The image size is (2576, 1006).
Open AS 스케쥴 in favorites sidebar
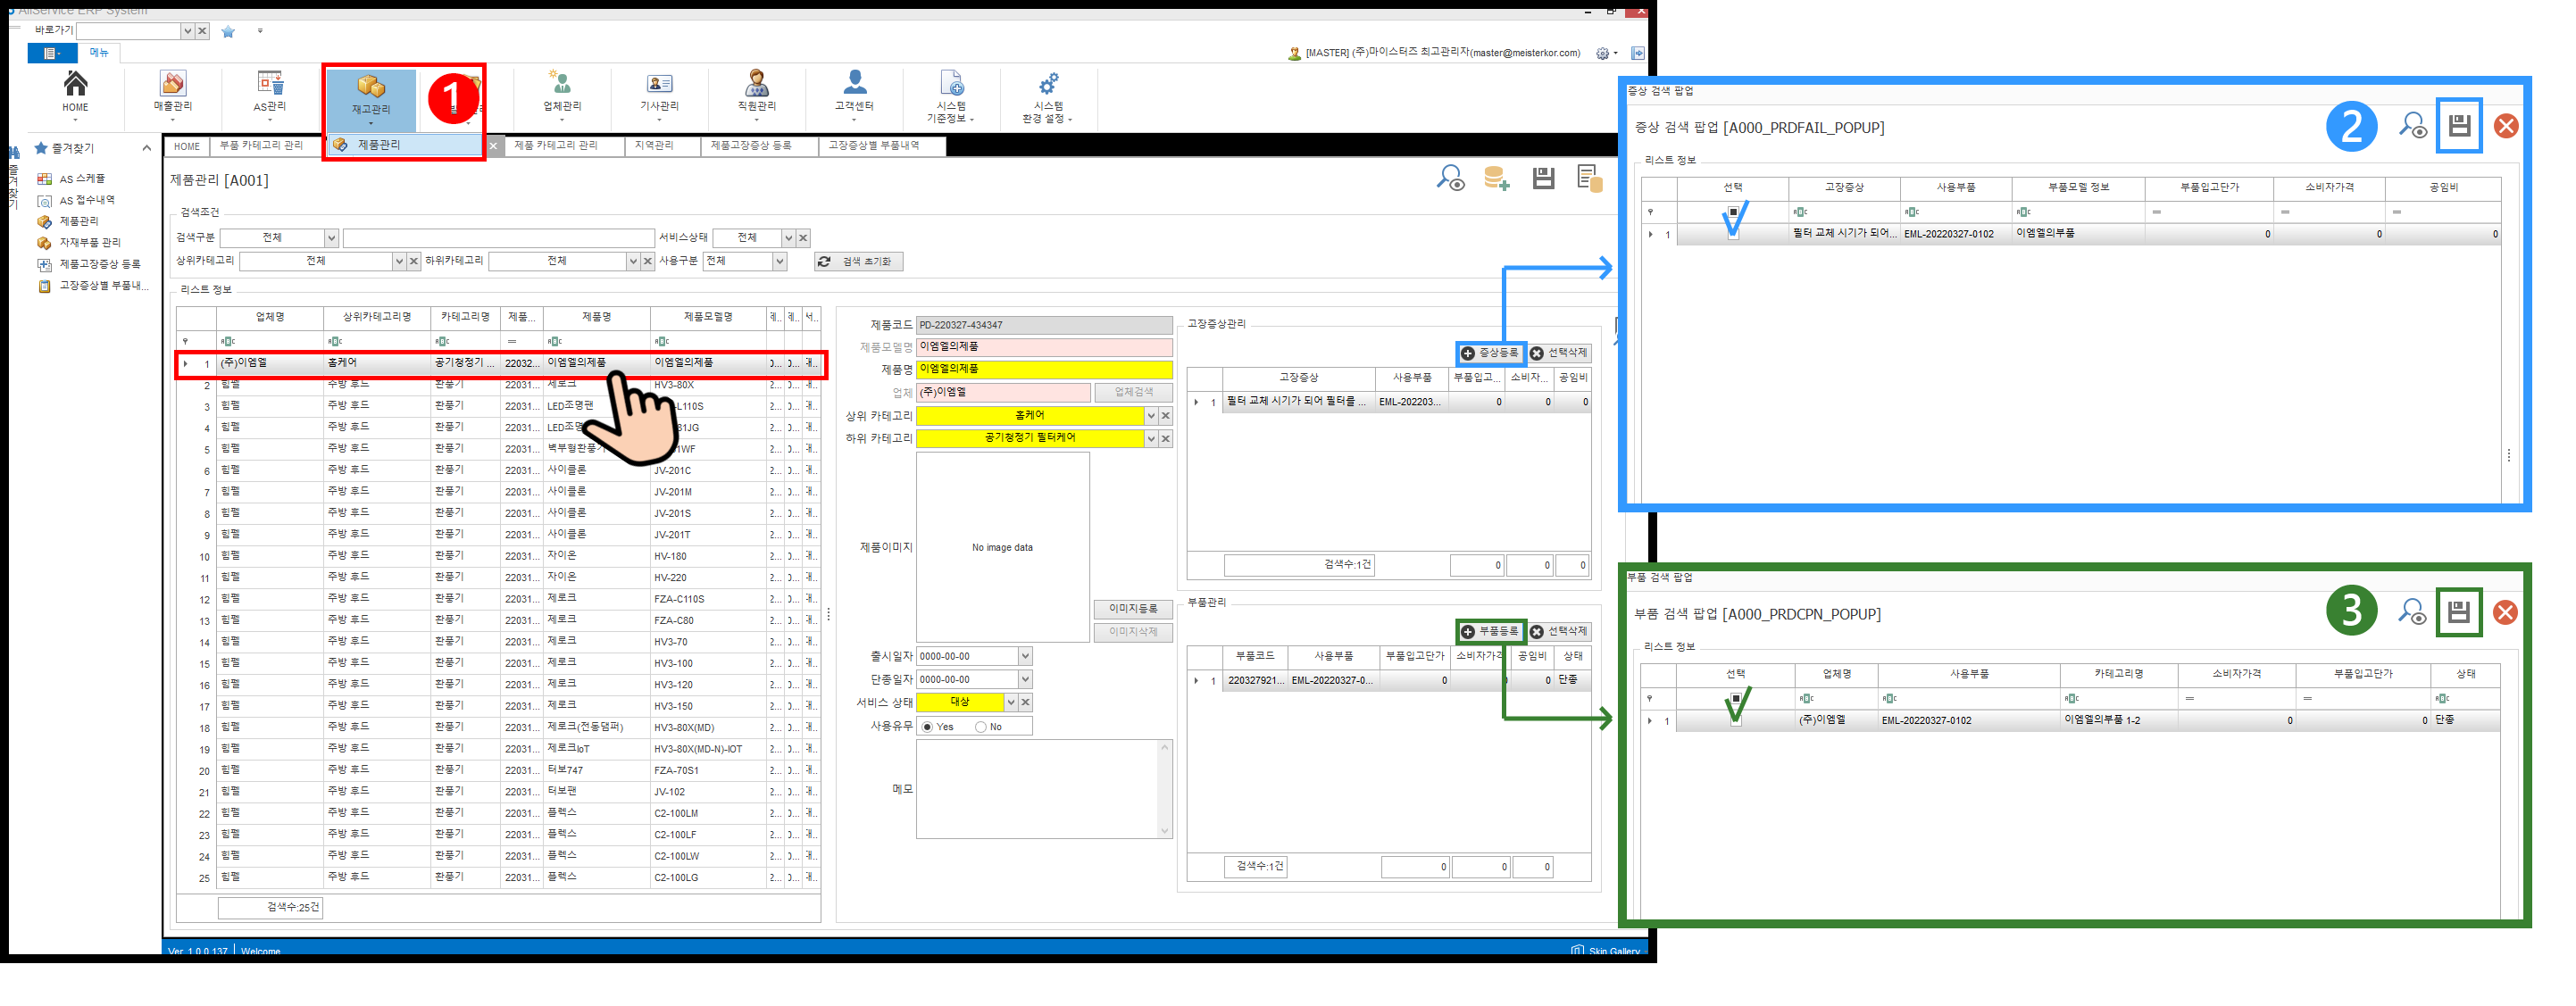pos(81,179)
